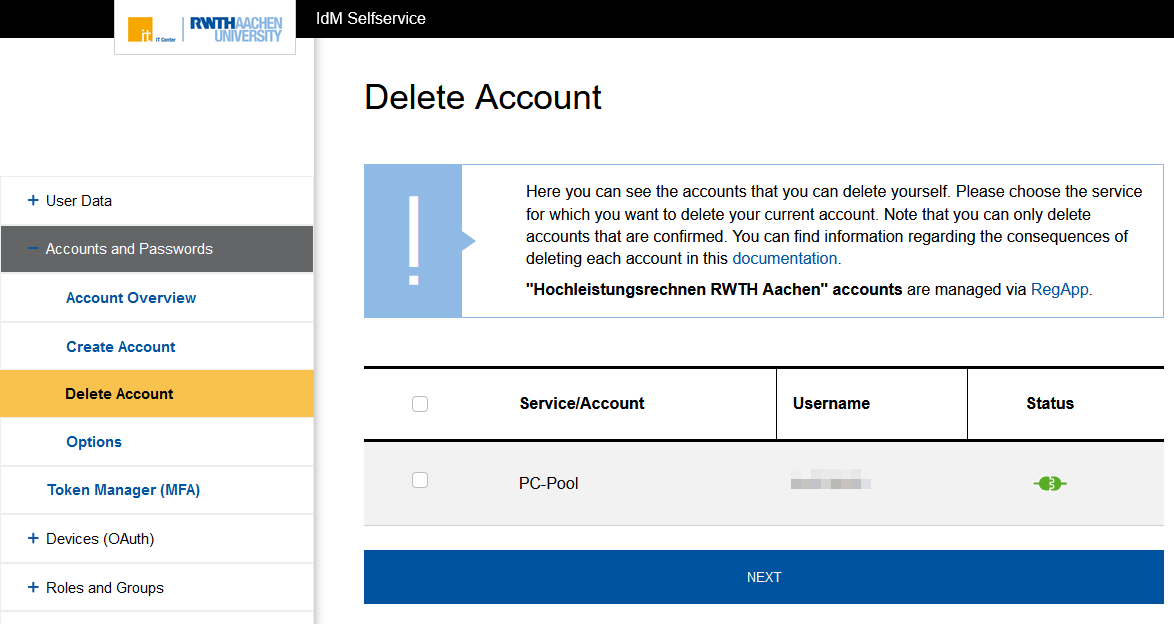Click the green status icon for PC-Pool
Viewport: 1174px width, 624px height.
1049,484
